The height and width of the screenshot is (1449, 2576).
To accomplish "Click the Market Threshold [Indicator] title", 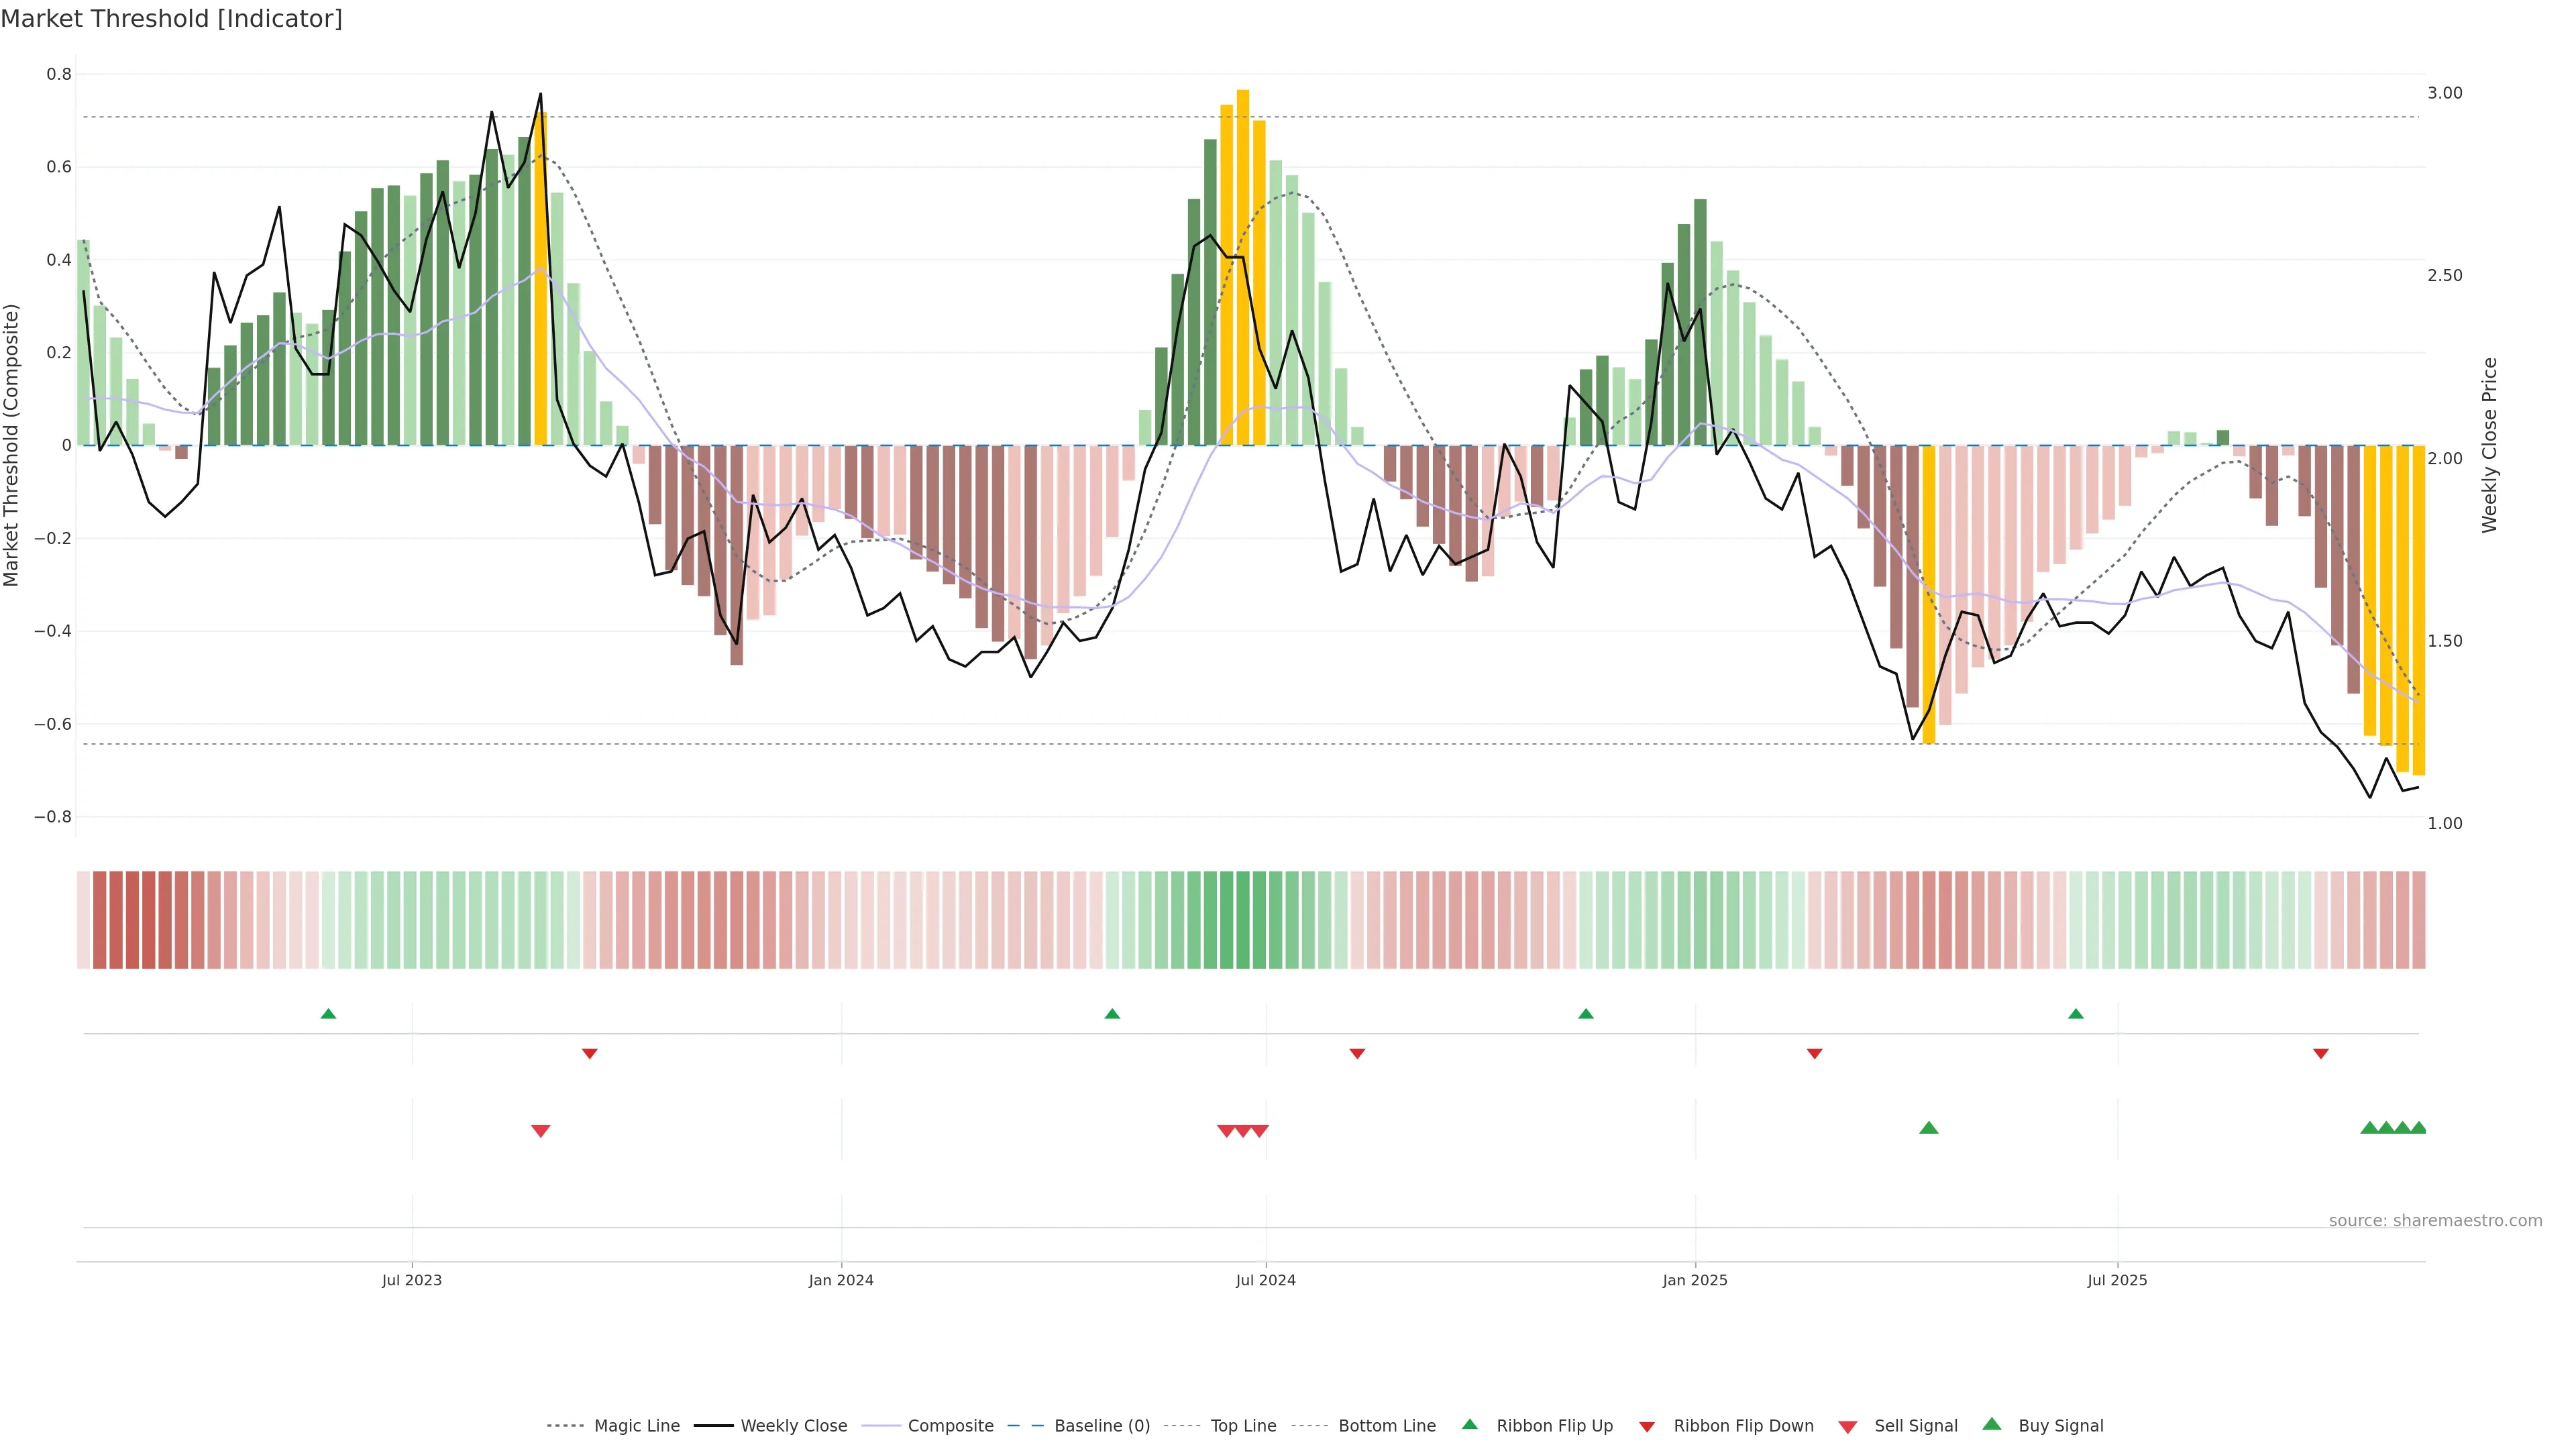I will pyautogui.click(x=172, y=19).
